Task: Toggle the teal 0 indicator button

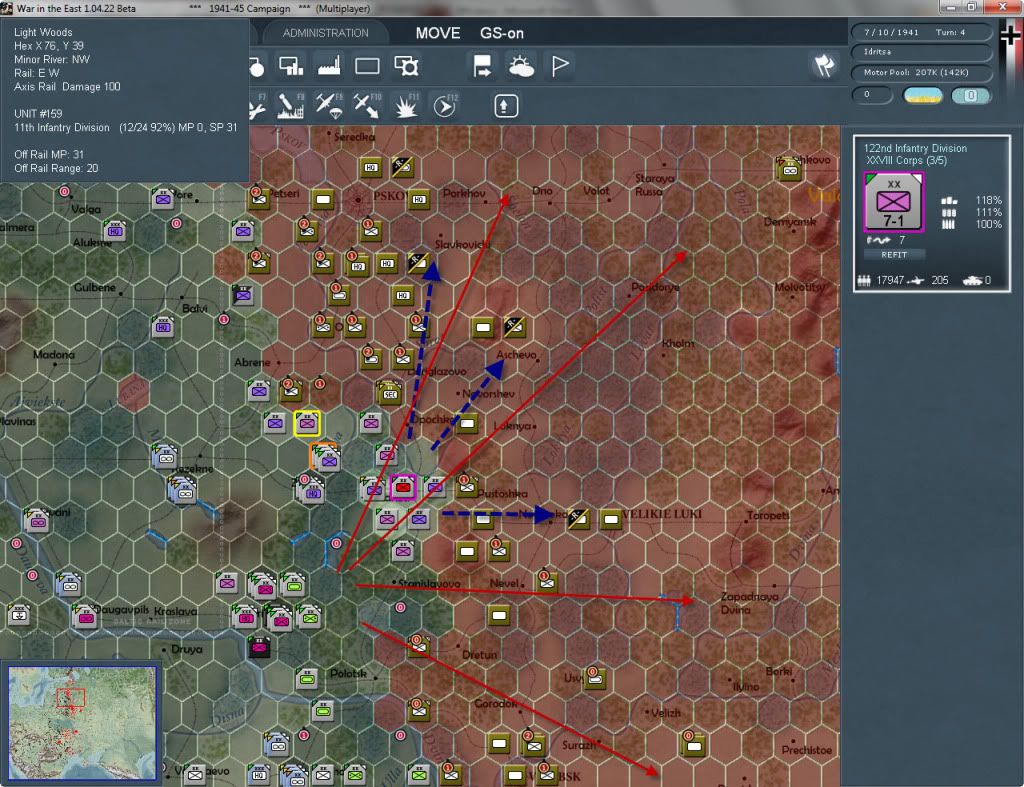Action: pos(970,95)
